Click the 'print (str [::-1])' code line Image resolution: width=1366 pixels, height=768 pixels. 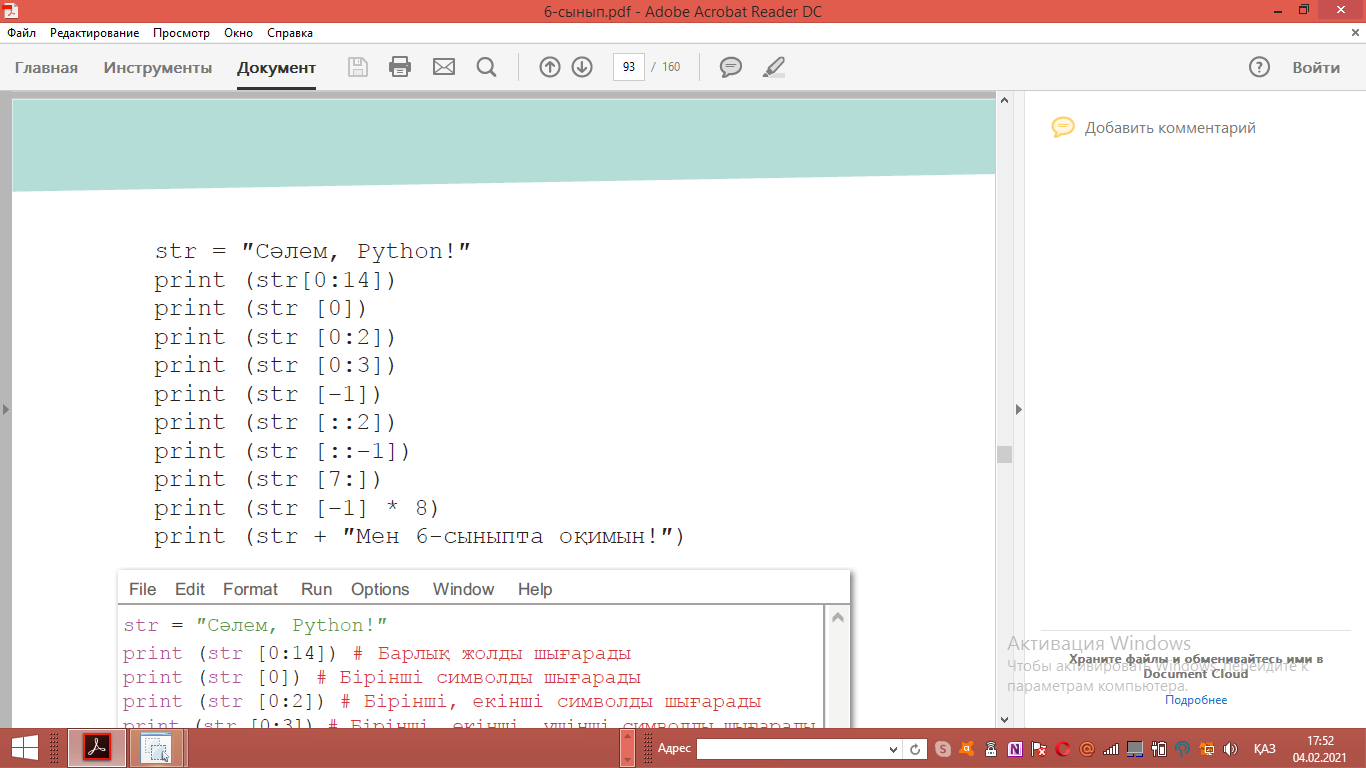point(282,451)
